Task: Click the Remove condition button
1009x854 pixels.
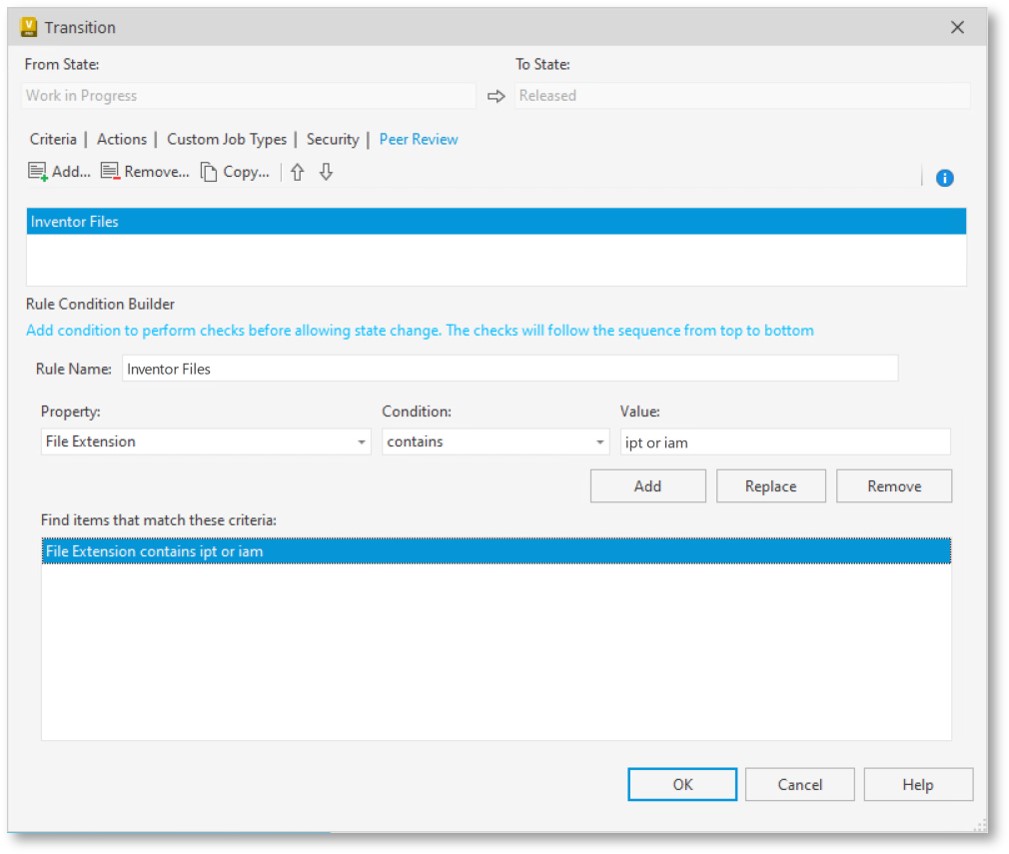Action: (894, 486)
